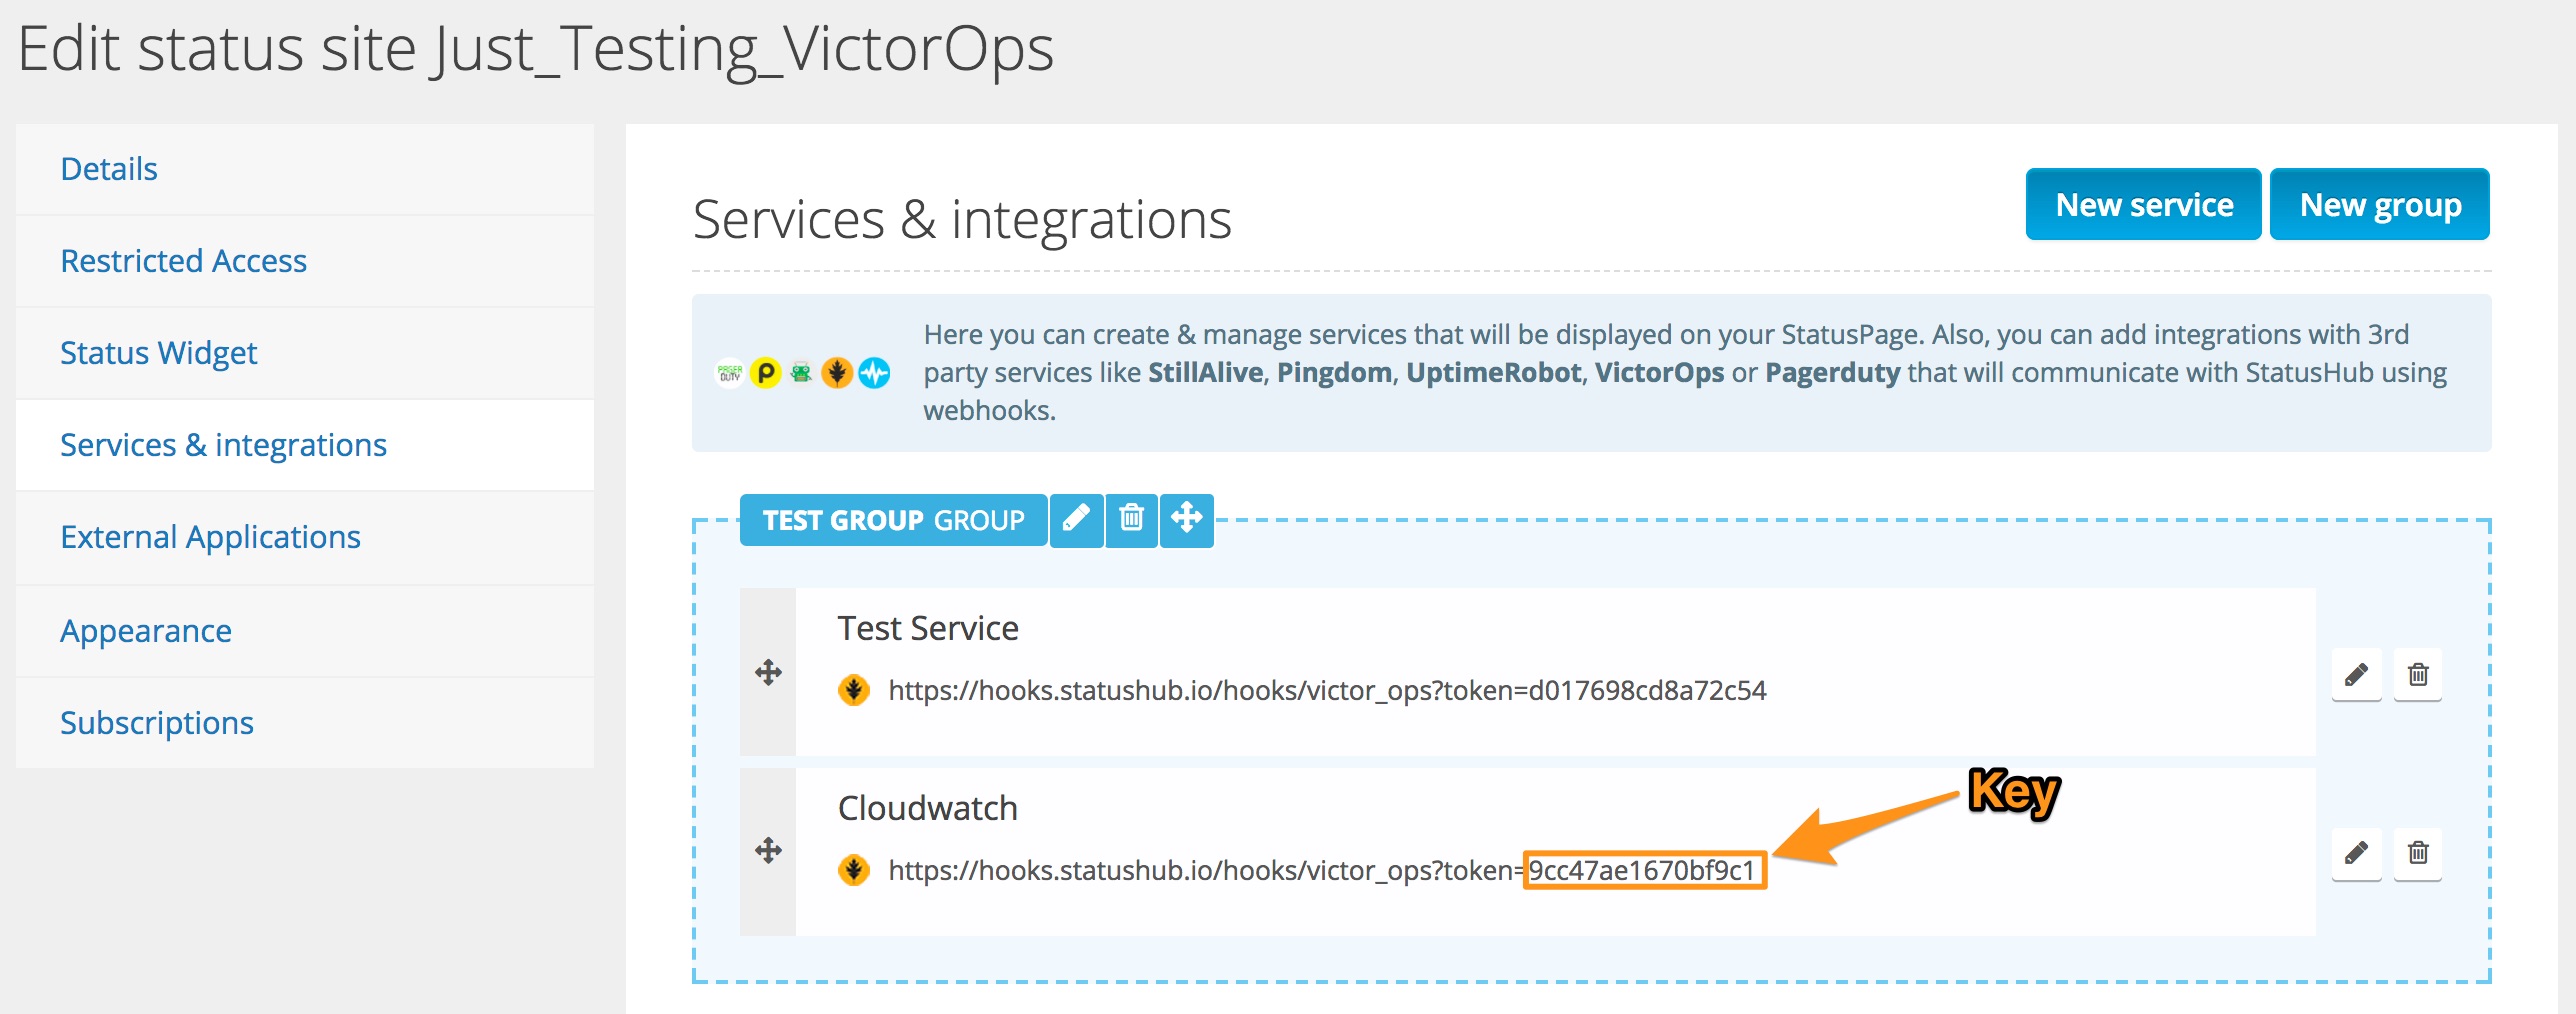Viewport: 2576px width, 1014px height.
Task: Create a New service
Action: 2143,204
